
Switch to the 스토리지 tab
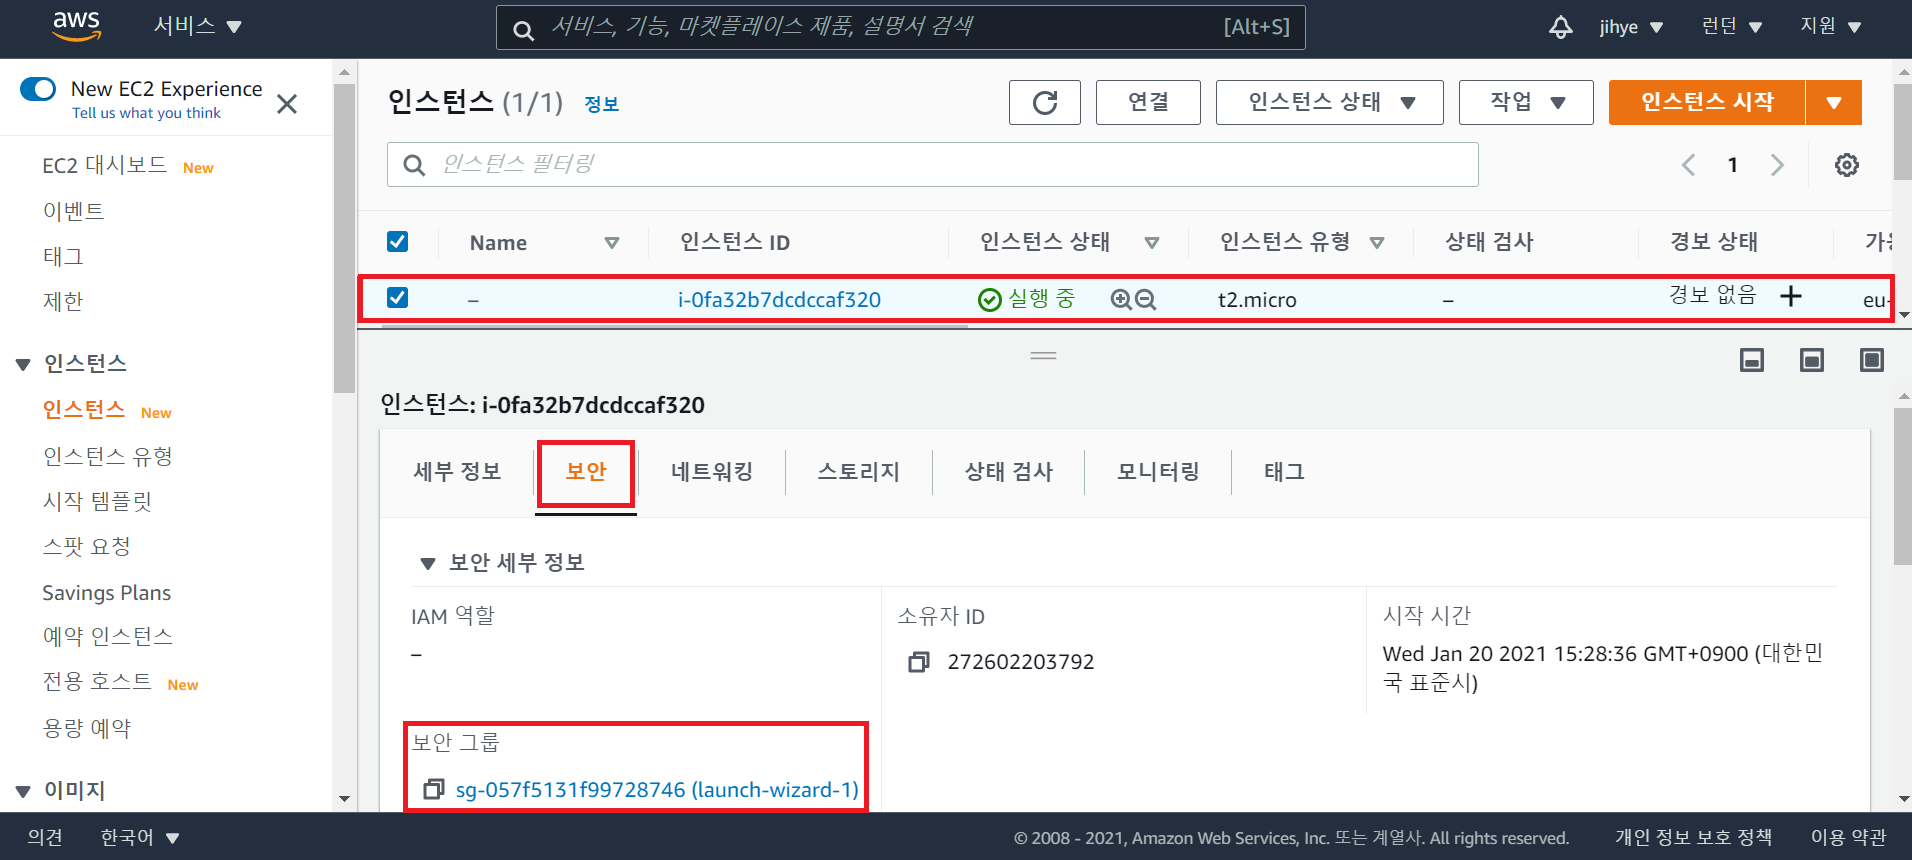859,471
